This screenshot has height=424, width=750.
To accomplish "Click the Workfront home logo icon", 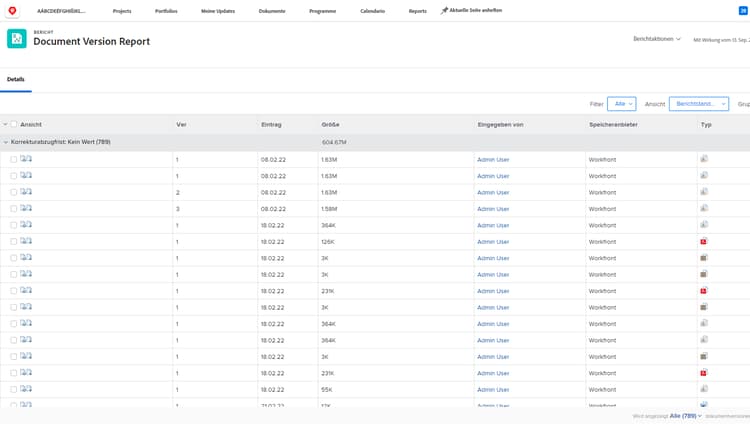I will point(12,10).
